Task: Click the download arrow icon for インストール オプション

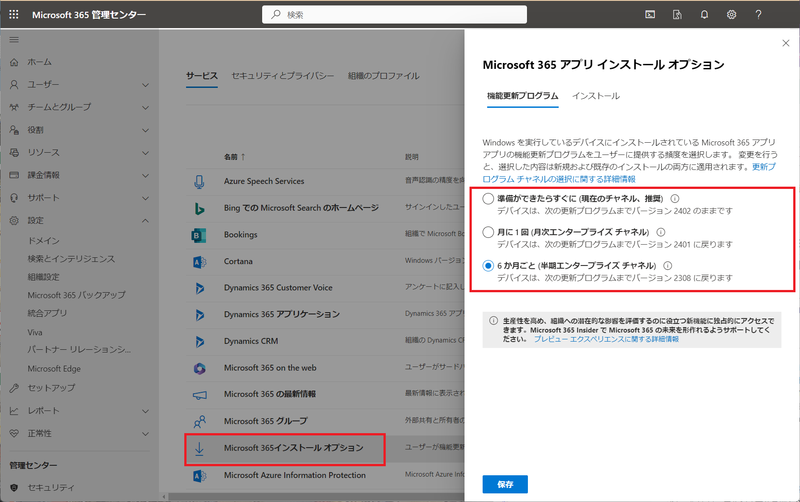Action: (199, 448)
